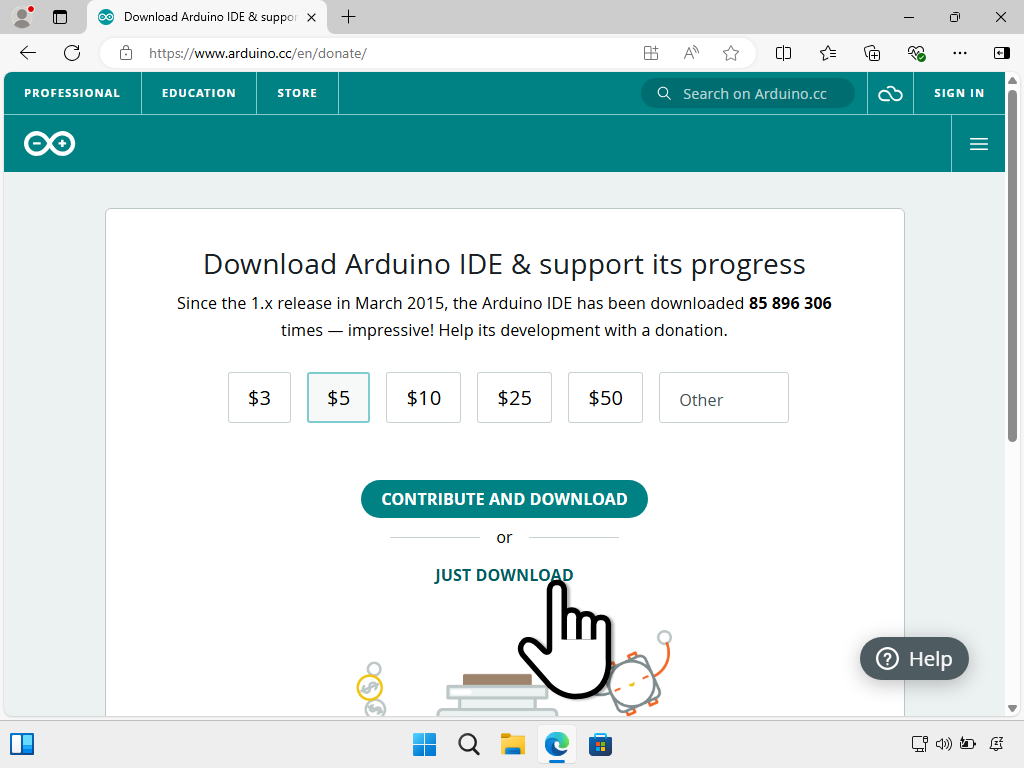Image resolution: width=1024 pixels, height=768 pixels.
Task: Click the scrollbar up arrow
Action: 1012,80
